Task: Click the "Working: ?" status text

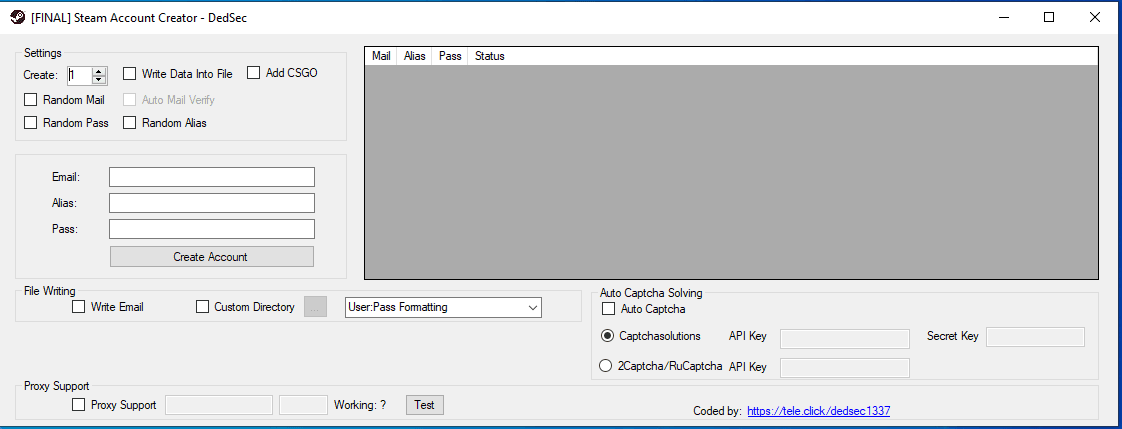Action: (360, 405)
